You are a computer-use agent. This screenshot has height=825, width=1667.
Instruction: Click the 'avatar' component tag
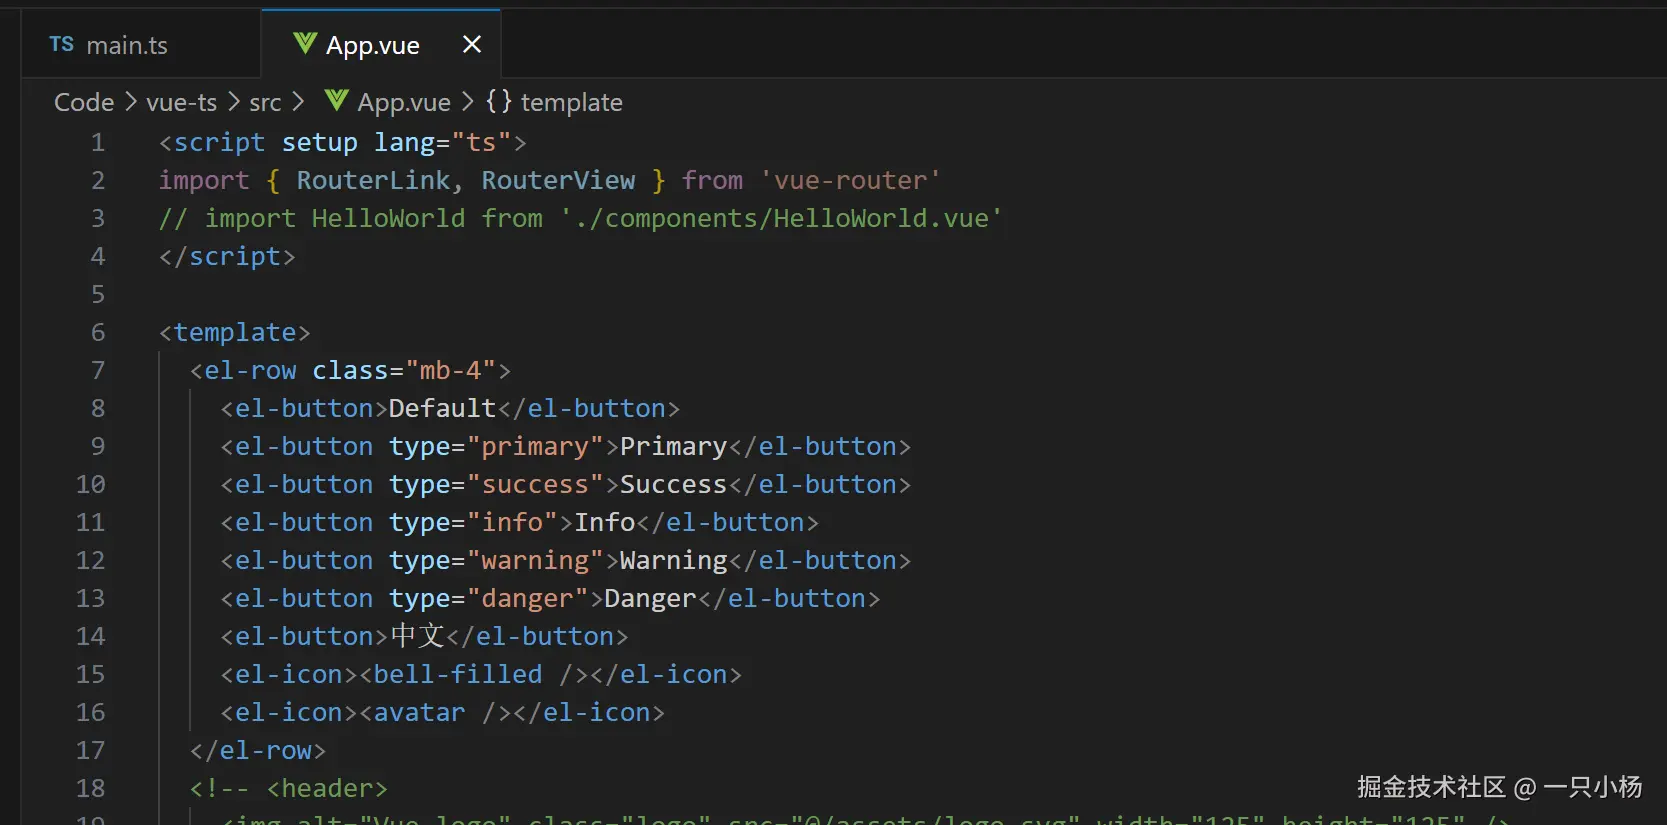tap(420, 712)
